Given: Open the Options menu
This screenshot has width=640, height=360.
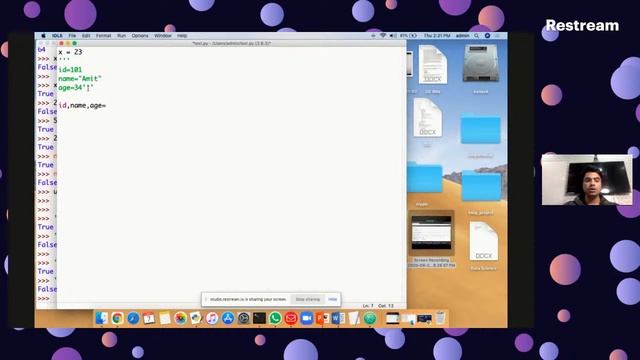Looking at the screenshot, I should [140, 36].
